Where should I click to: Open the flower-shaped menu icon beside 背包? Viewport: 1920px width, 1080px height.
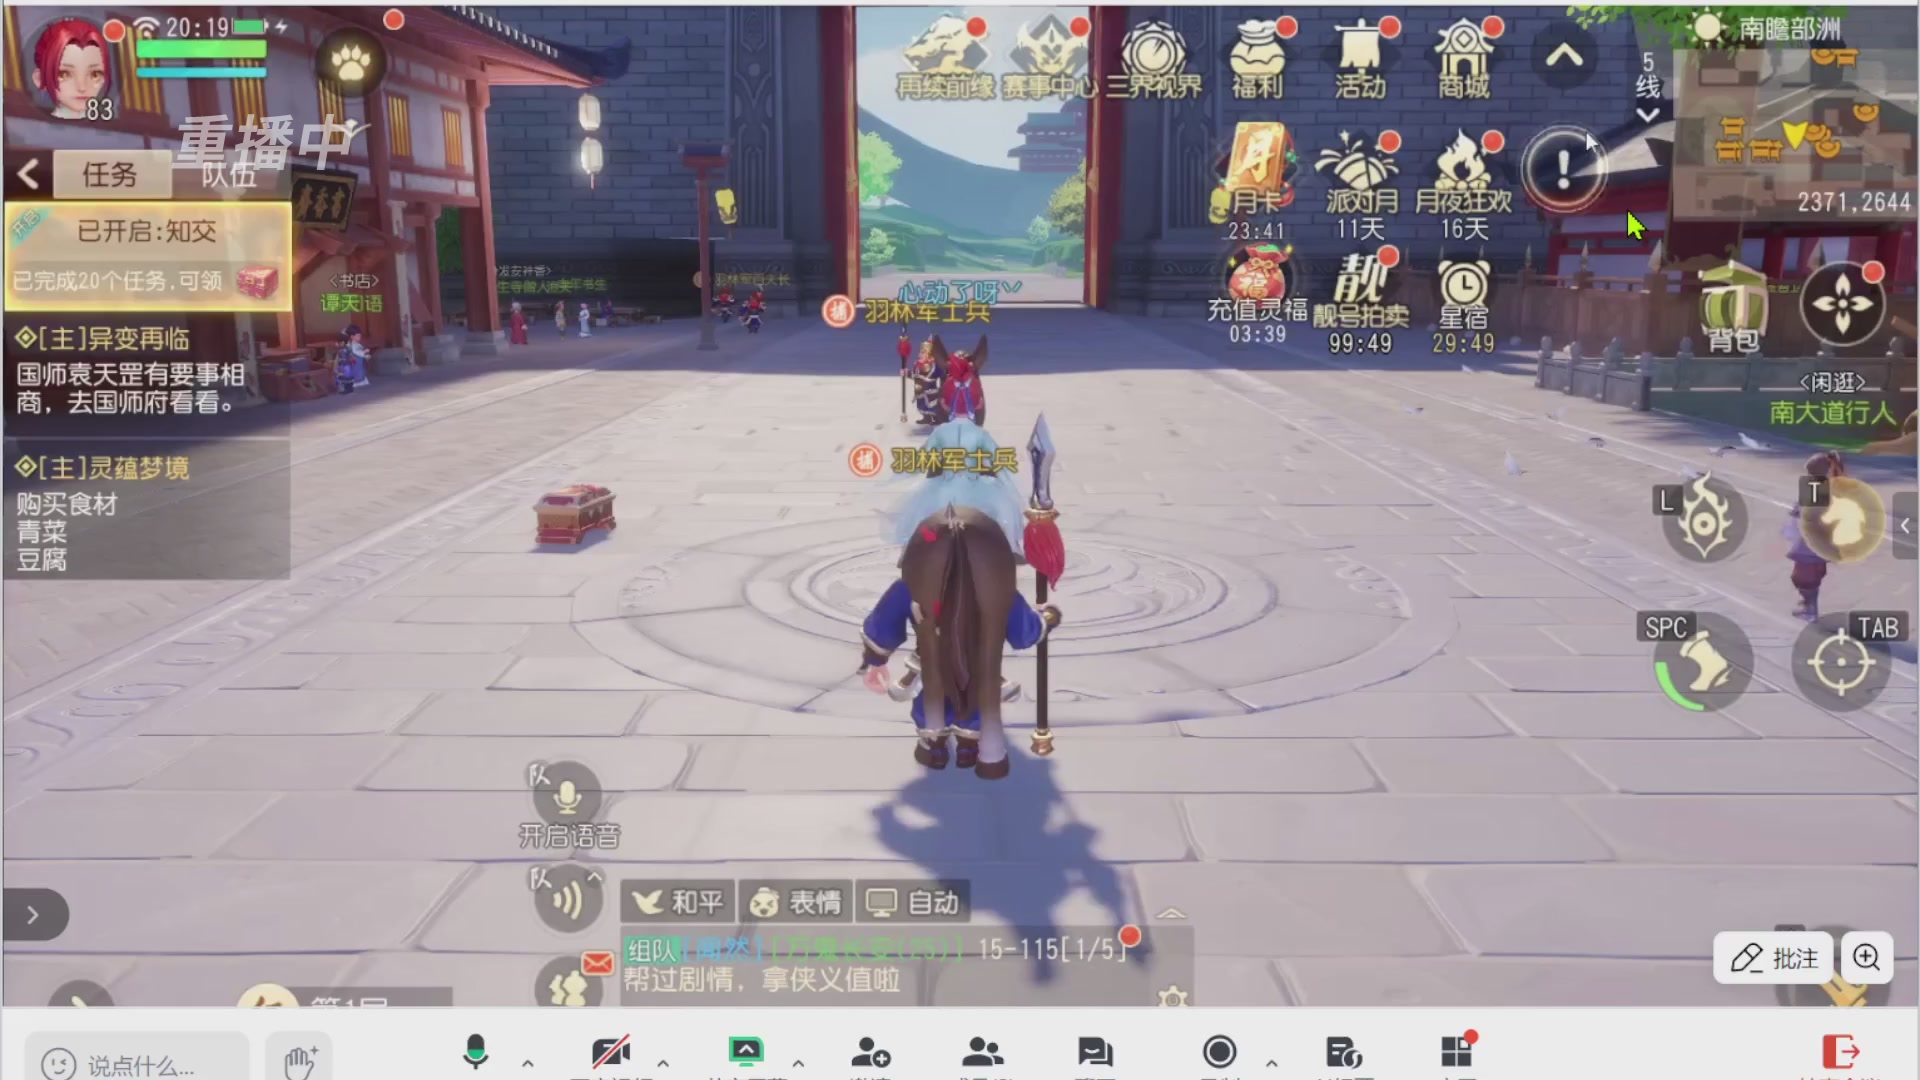coord(1842,304)
